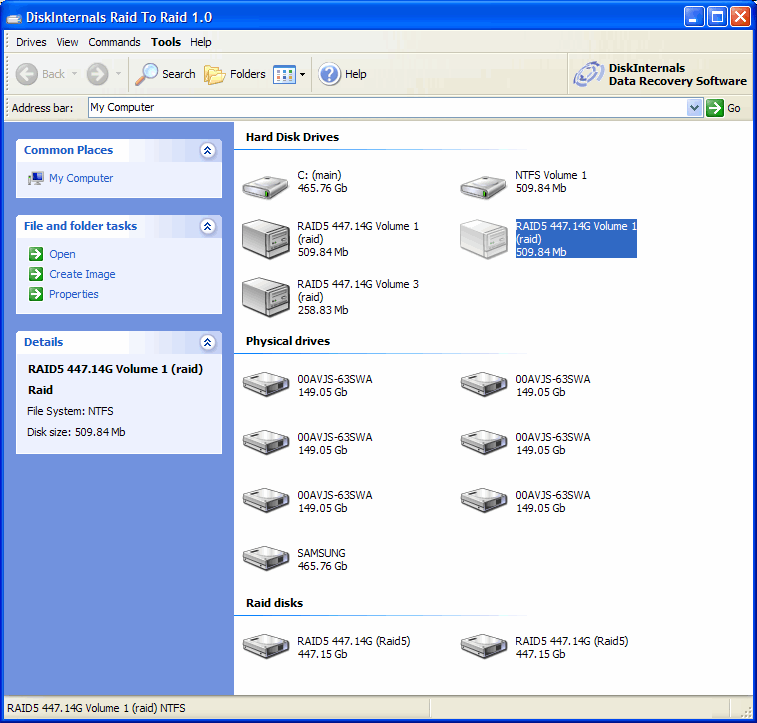Click the 258.83 Mb size text

pyautogui.click(x=323, y=310)
